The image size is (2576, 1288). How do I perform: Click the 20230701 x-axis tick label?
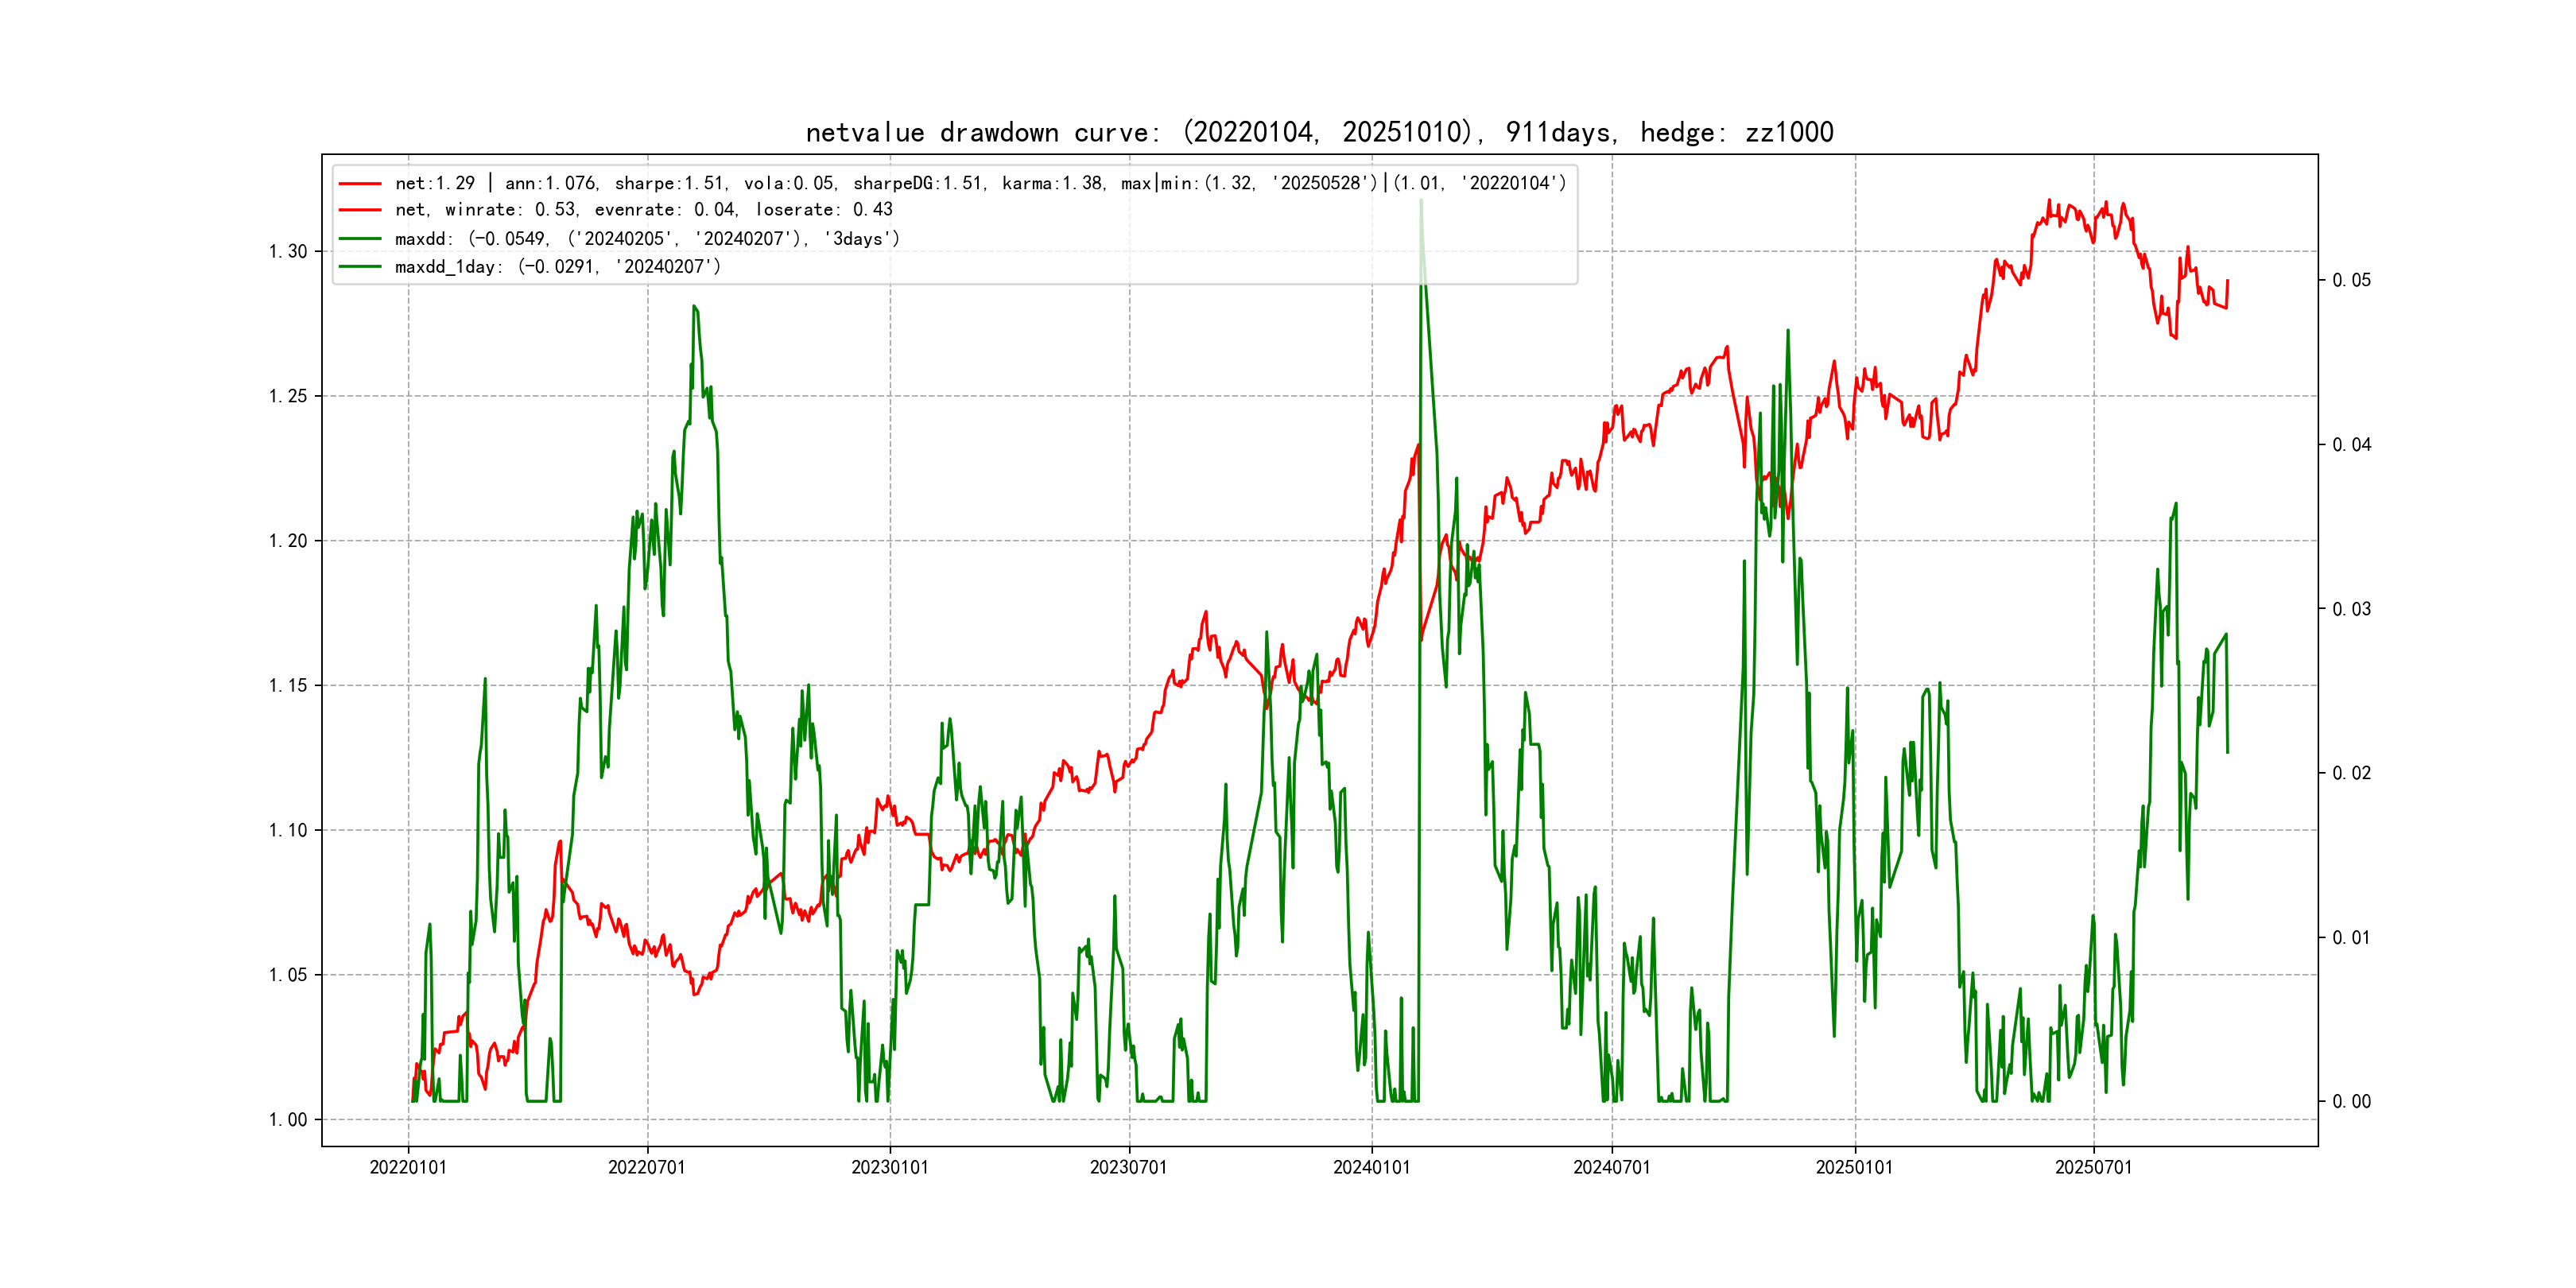[x=1128, y=1167]
